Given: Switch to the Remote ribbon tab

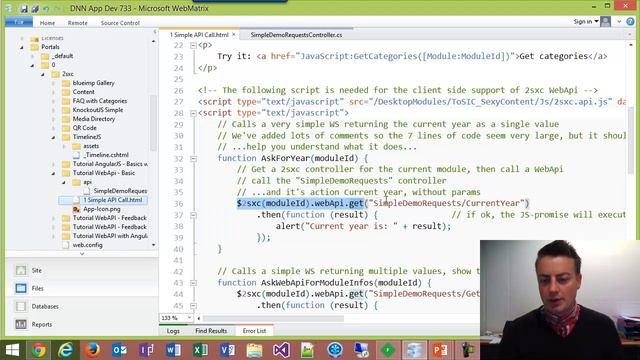Looking at the screenshot, I should click(x=78, y=23).
